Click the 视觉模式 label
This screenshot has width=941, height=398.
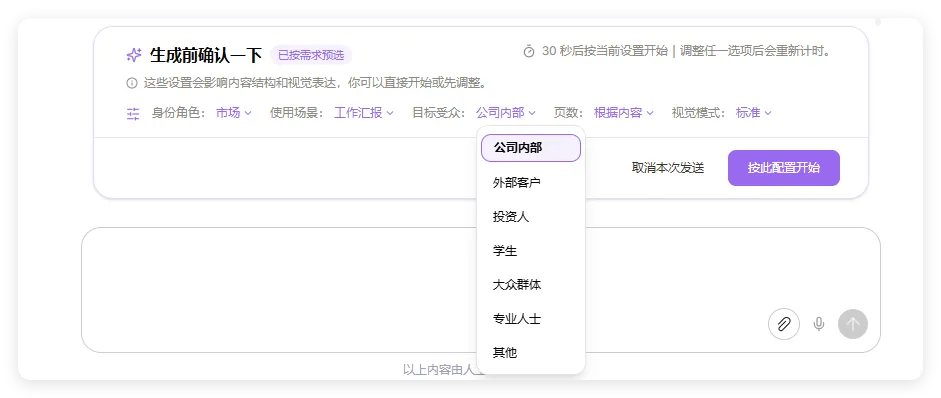pyautogui.click(x=699, y=112)
